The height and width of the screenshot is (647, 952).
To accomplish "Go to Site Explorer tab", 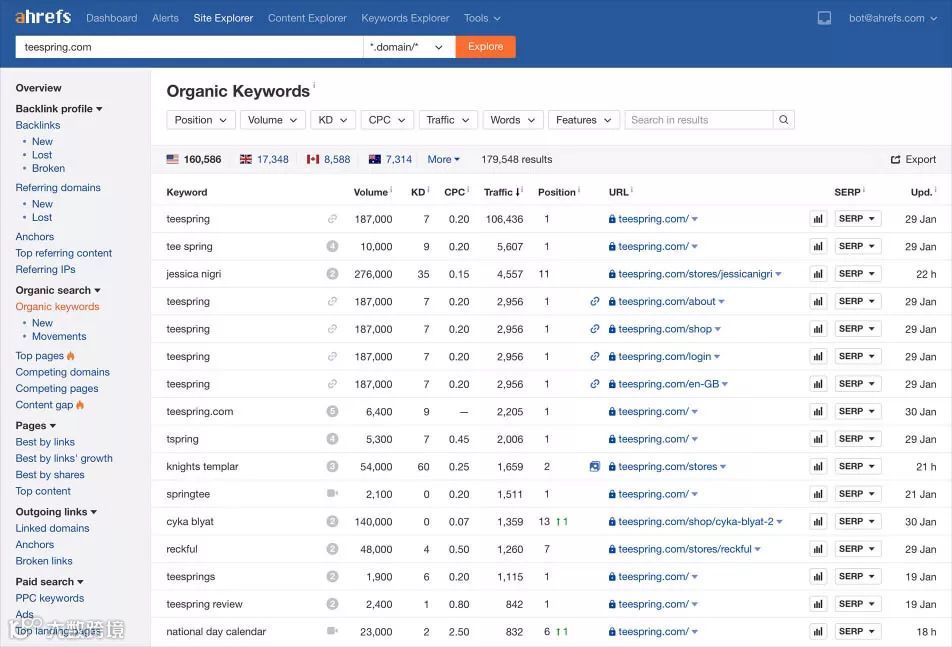I will coord(223,18).
